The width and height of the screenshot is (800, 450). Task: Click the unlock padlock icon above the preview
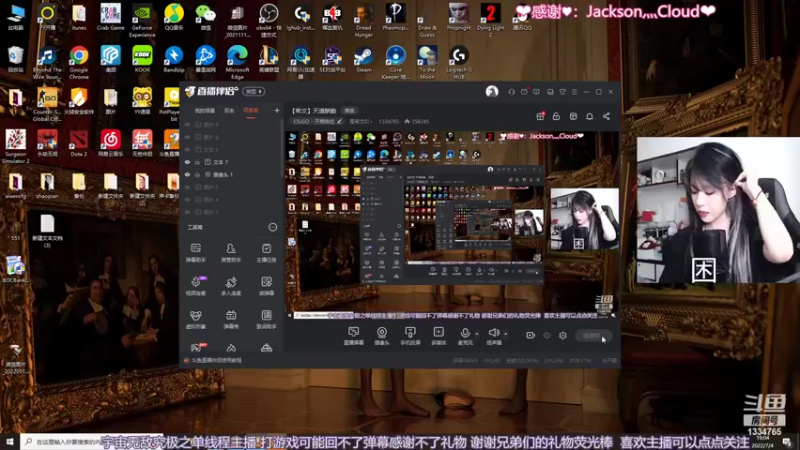[556, 116]
